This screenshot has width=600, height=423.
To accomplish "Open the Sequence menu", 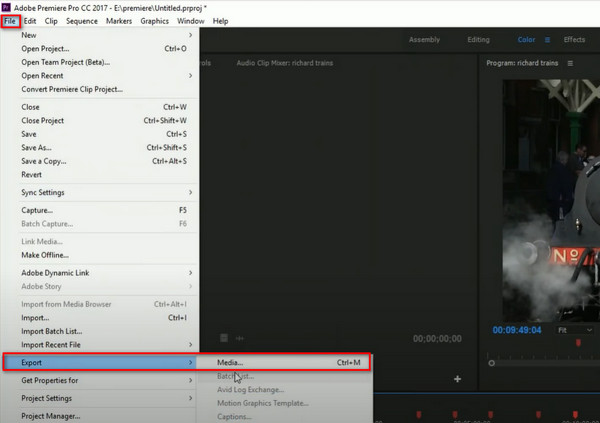I will pos(82,21).
